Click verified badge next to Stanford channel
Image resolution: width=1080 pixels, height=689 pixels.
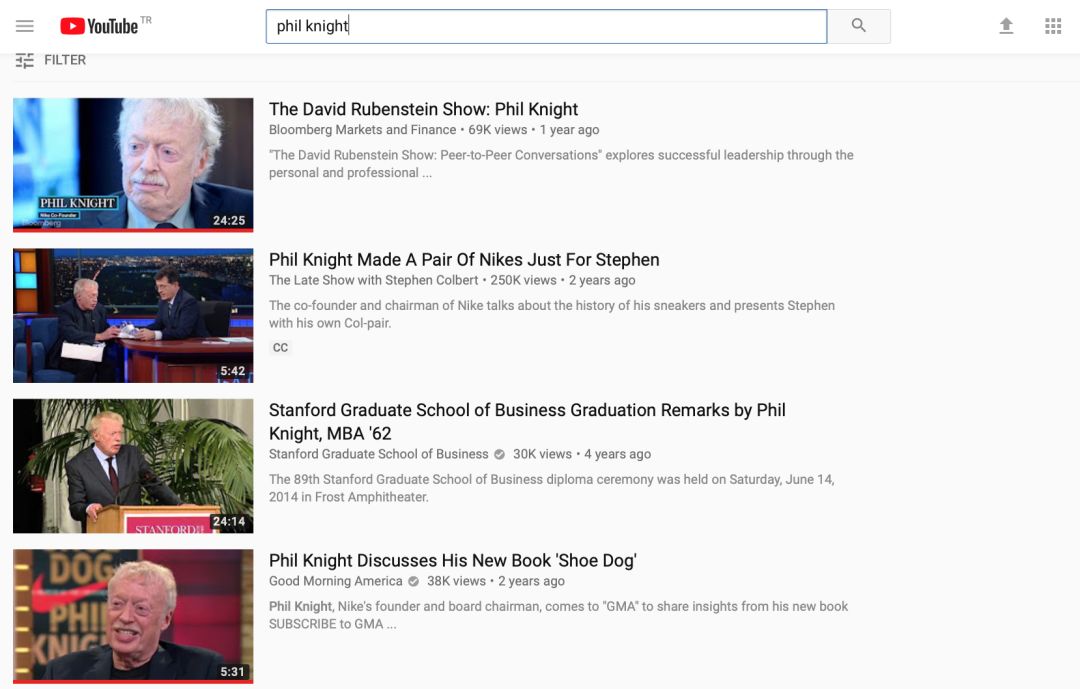[499, 454]
